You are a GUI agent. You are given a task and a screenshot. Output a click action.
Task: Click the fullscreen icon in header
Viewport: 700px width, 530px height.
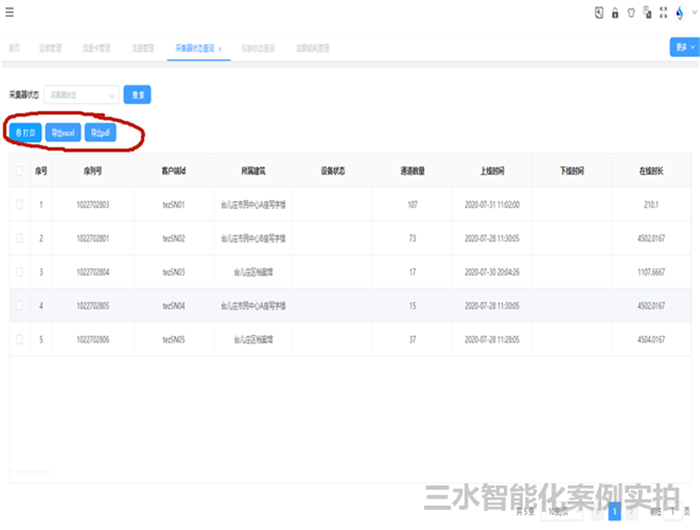click(x=663, y=13)
